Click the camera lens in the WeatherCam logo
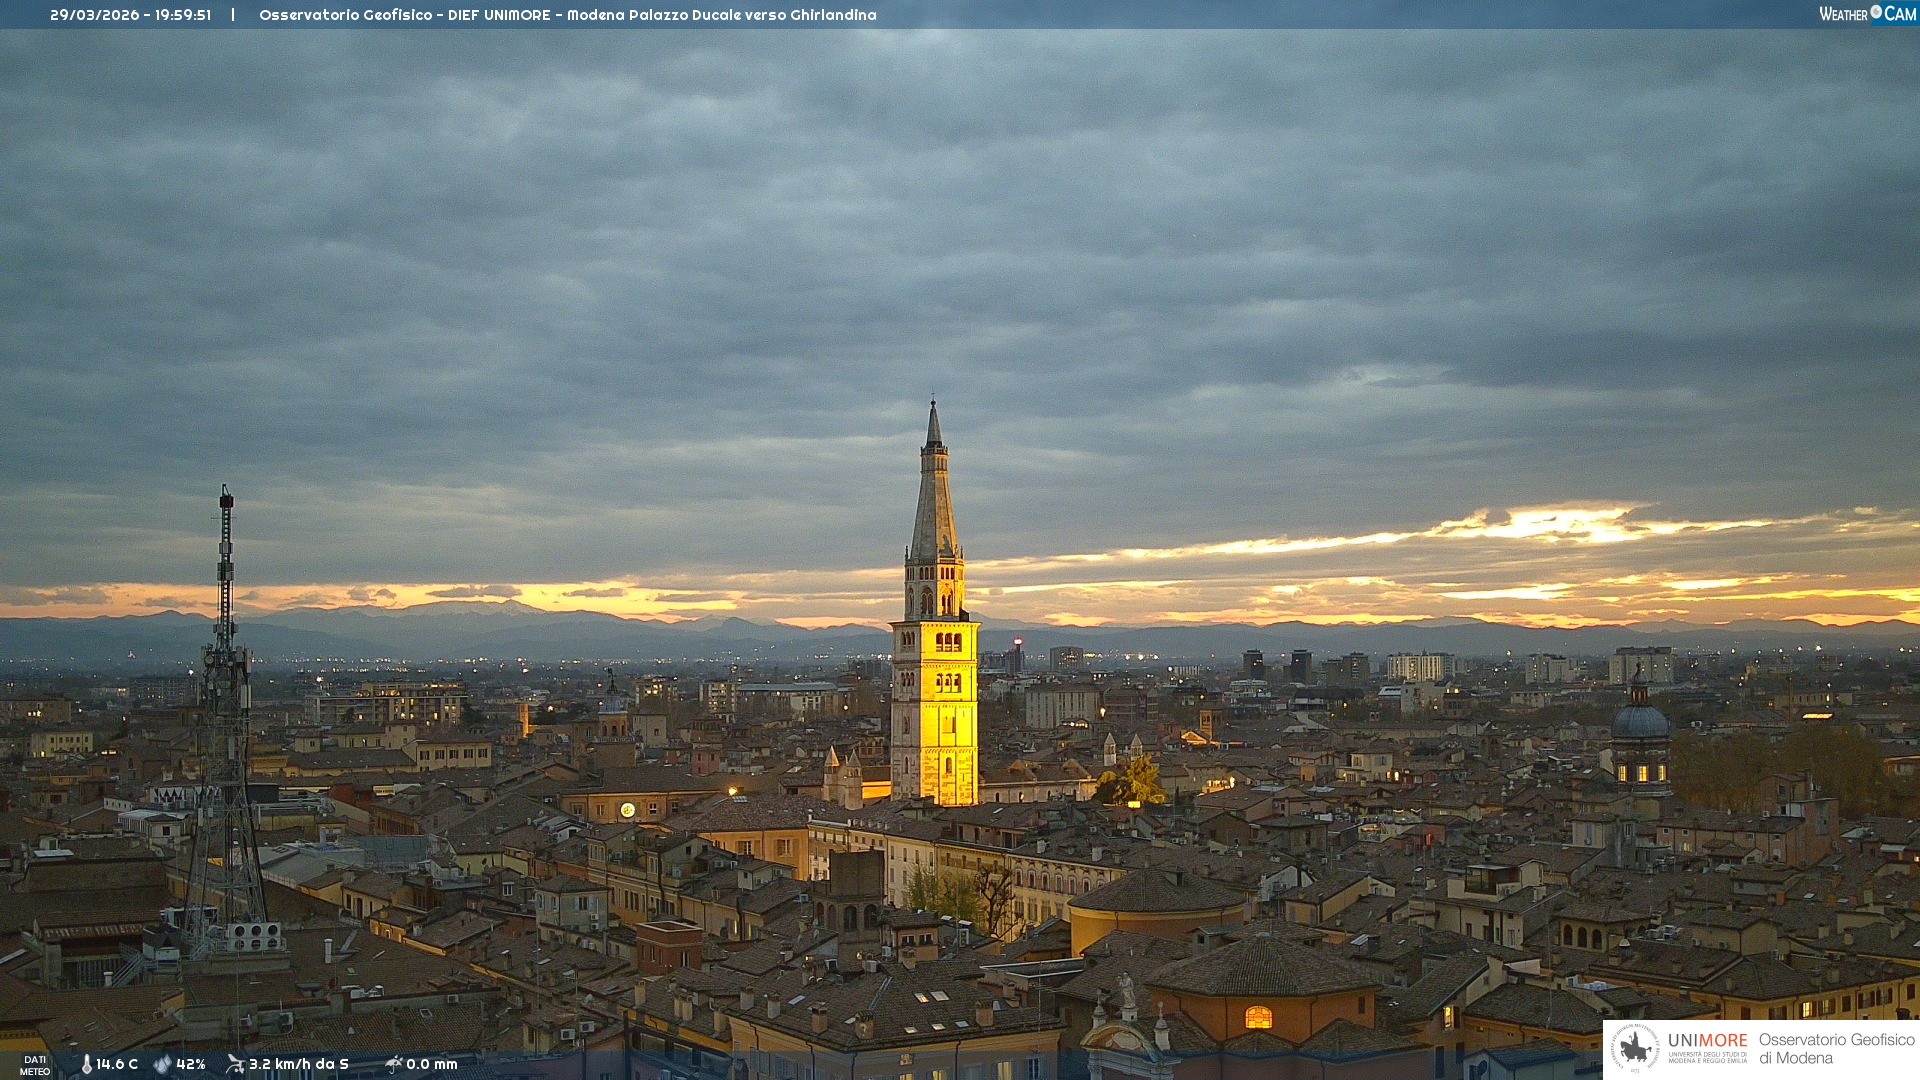 (1876, 12)
